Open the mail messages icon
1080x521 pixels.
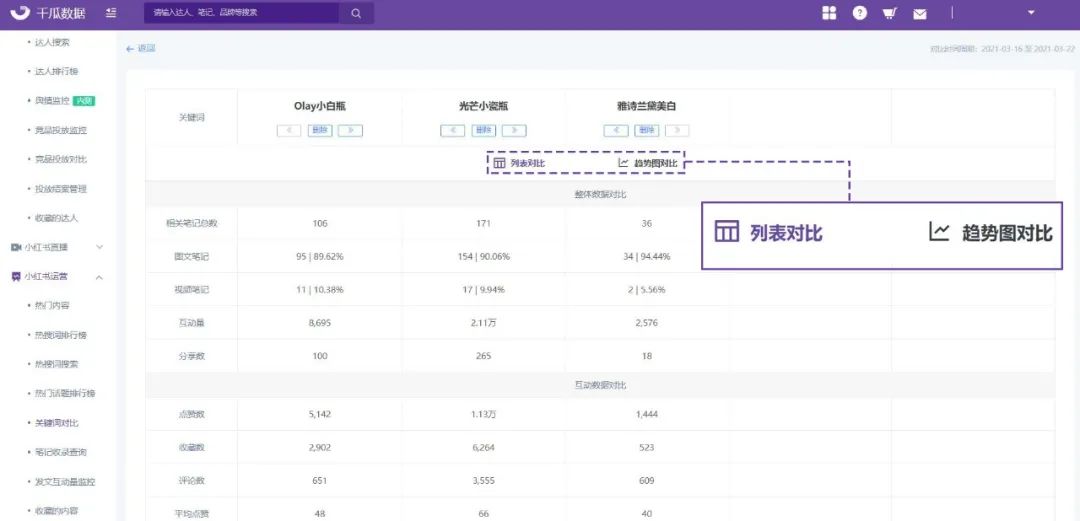[x=920, y=14]
